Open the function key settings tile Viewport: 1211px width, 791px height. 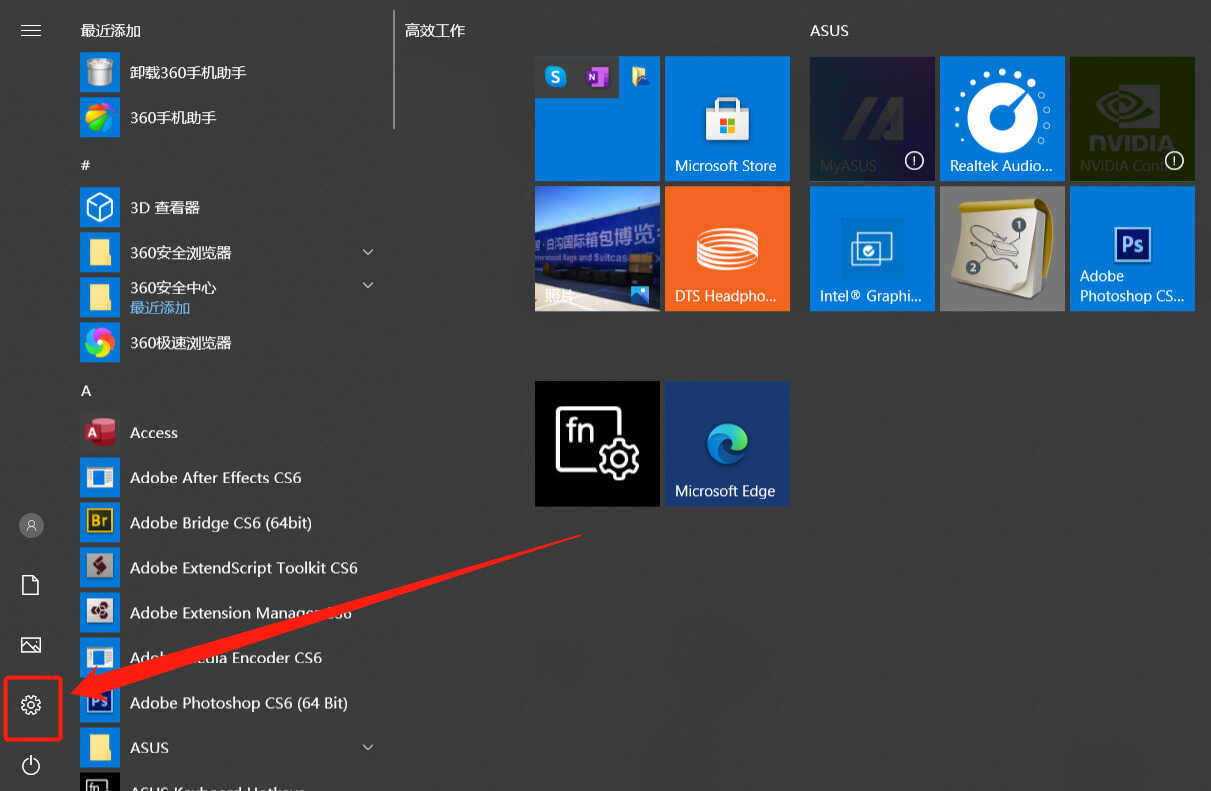[x=597, y=443]
